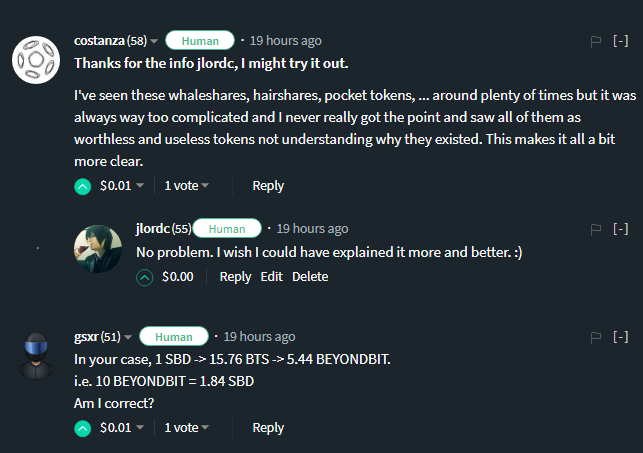Flag jlordc's reply comment
The width and height of the screenshot is (643, 453).
596,229
